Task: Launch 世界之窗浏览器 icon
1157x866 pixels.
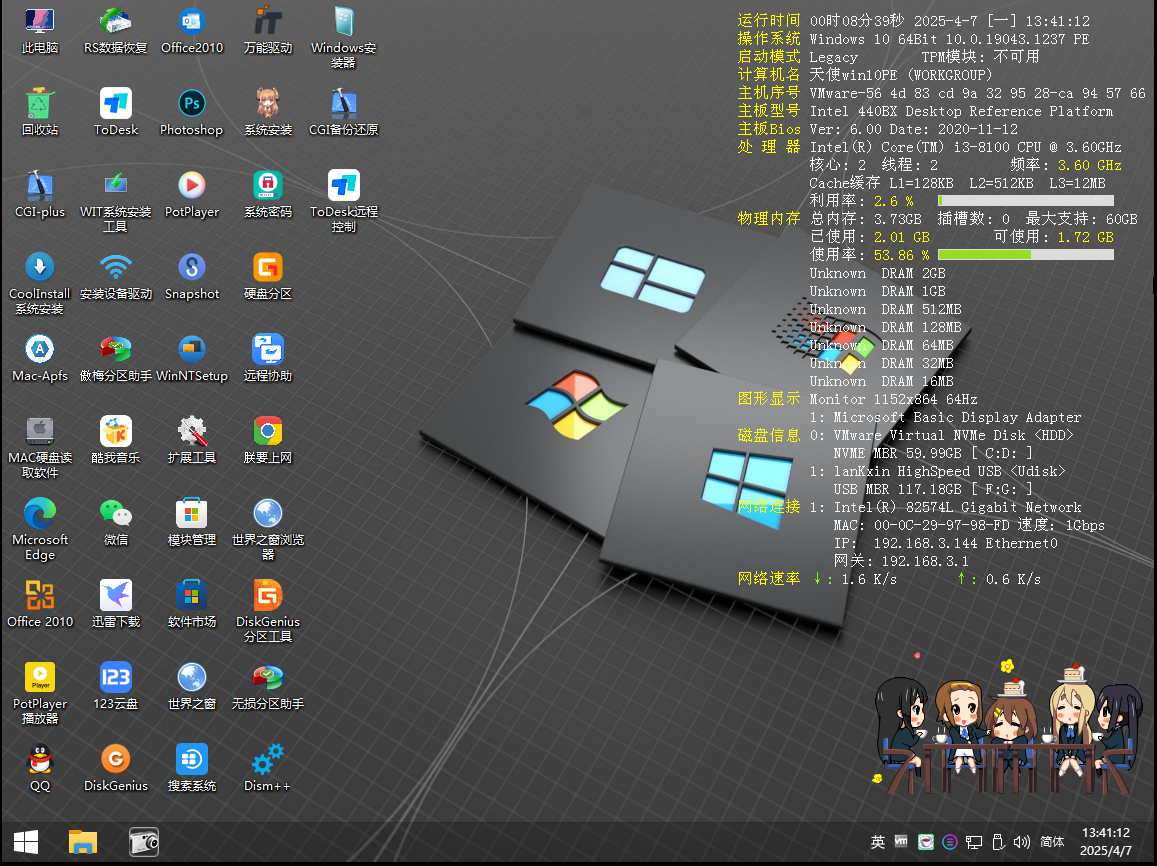Action: pyautogui.click(x=268, y=530)
